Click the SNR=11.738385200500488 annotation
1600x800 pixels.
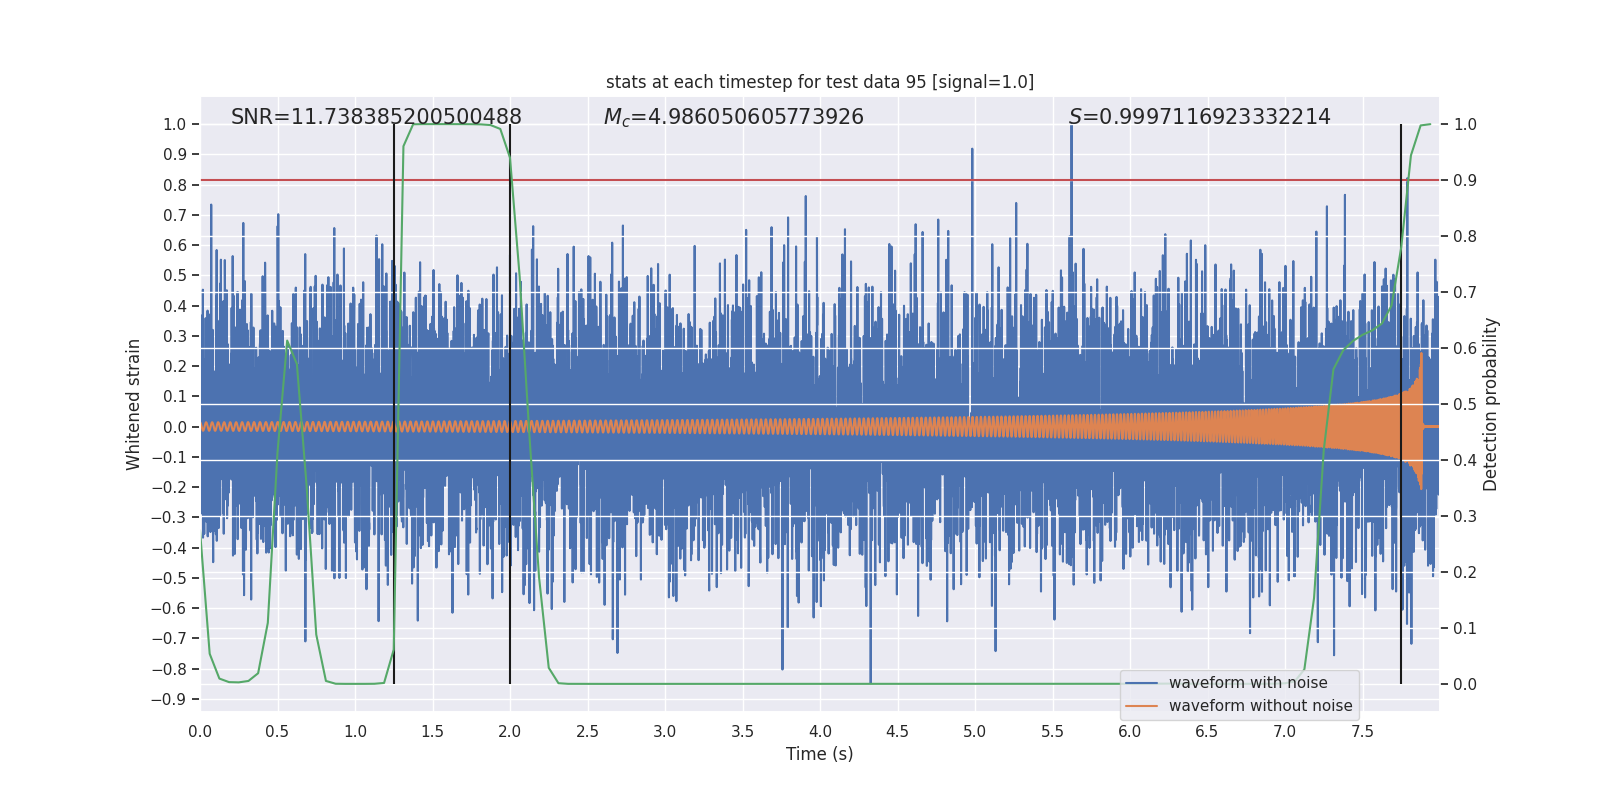click(x=376, y=117)
